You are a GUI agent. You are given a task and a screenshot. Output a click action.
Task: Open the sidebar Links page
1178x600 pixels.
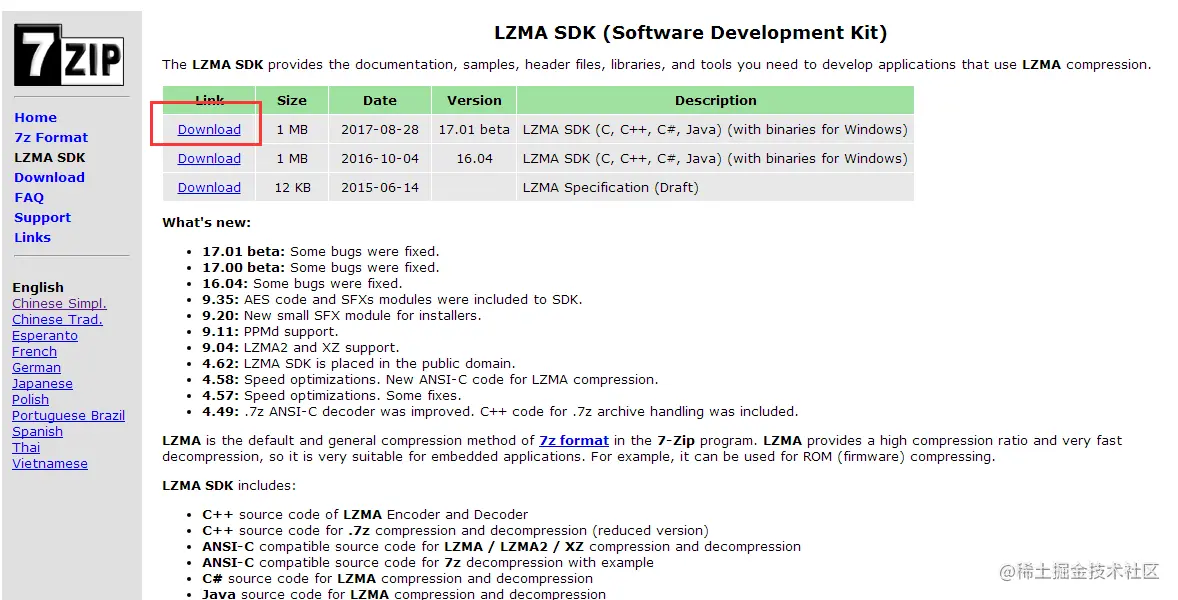tap(32, 237)
